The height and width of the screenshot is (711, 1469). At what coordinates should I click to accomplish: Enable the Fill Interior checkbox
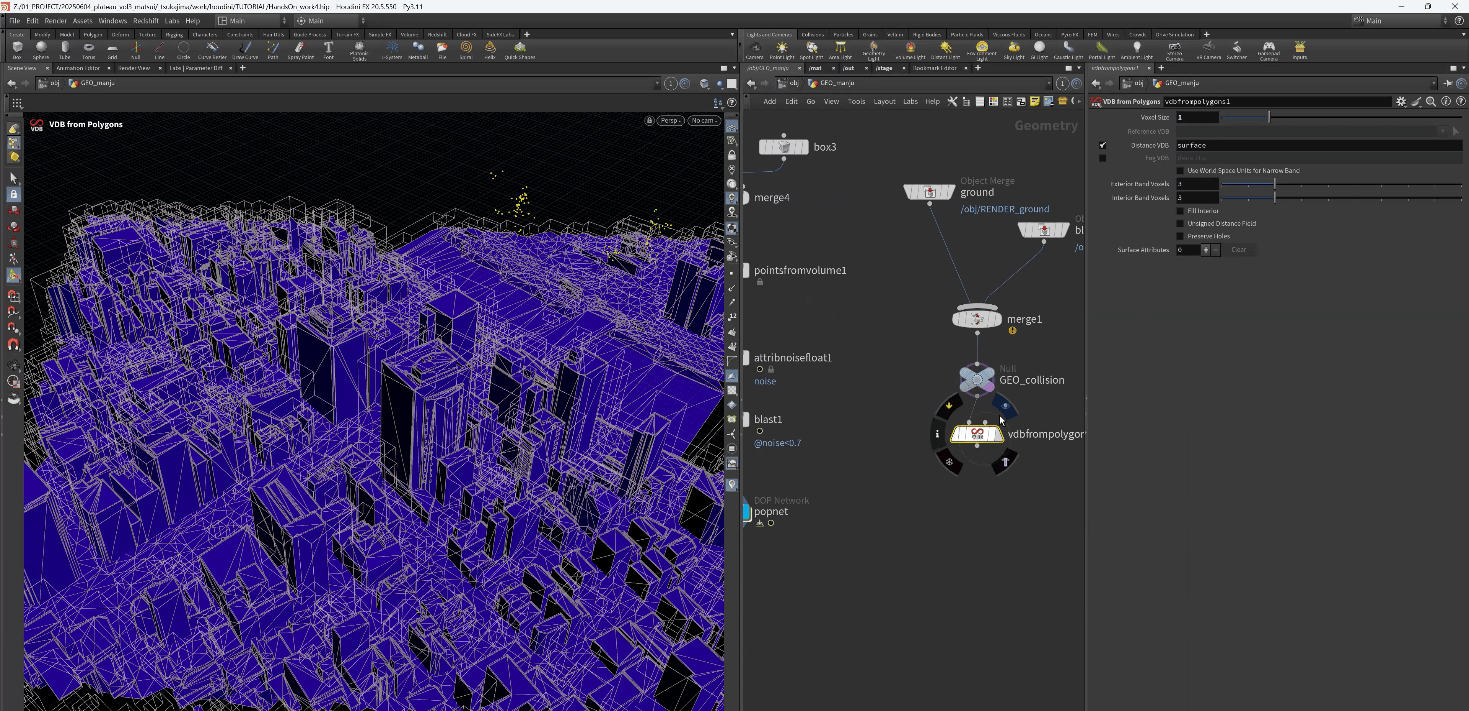1180,211
